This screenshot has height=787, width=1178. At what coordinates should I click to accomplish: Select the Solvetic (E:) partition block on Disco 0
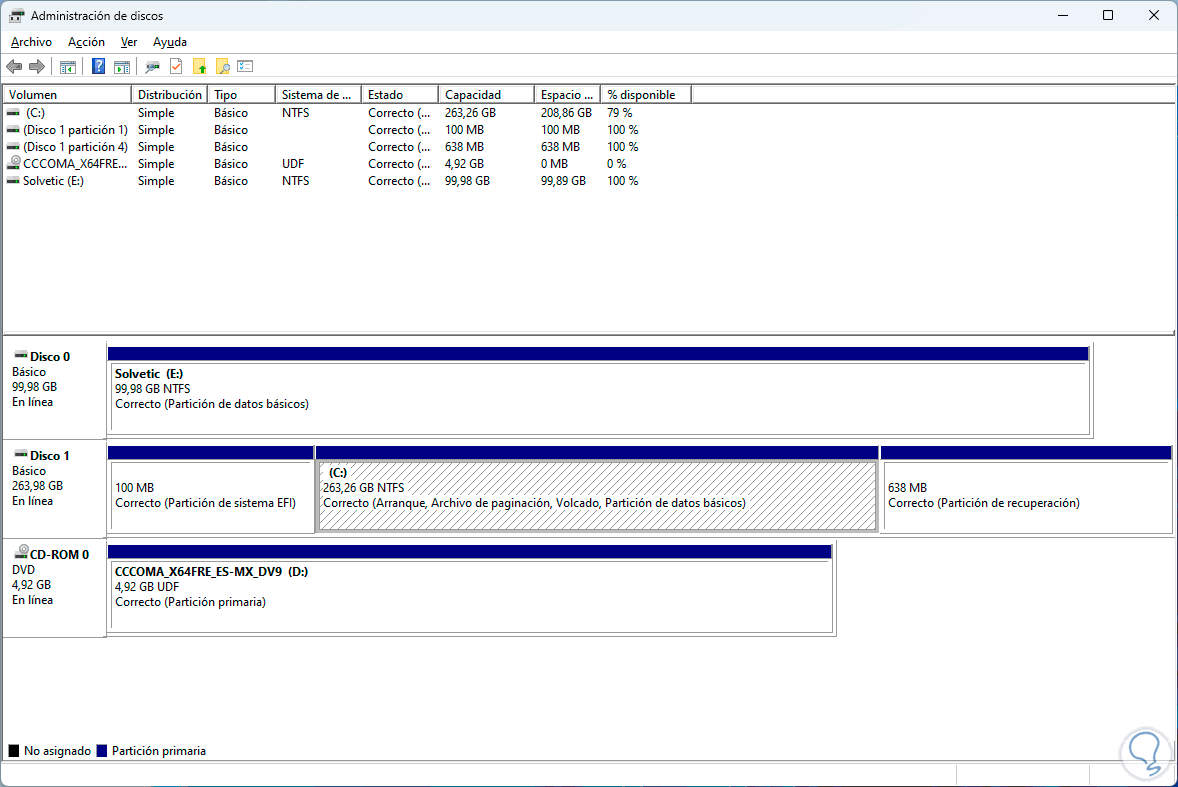[600, 391]
